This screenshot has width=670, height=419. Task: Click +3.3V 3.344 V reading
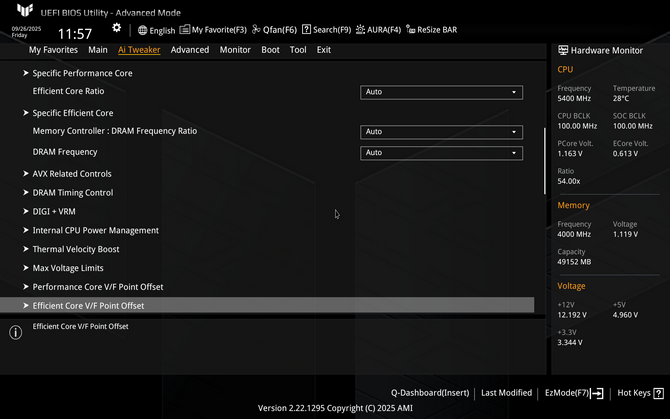[570, 342]
